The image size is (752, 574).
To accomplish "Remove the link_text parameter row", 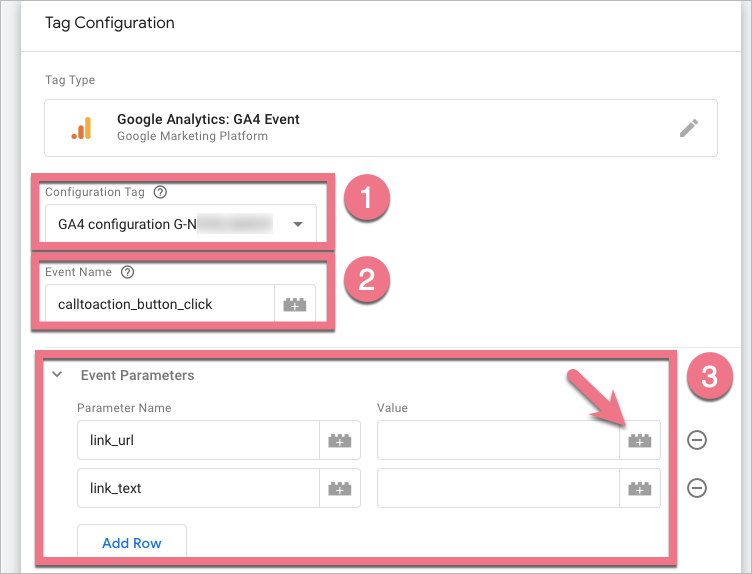I will pos(697,488).
